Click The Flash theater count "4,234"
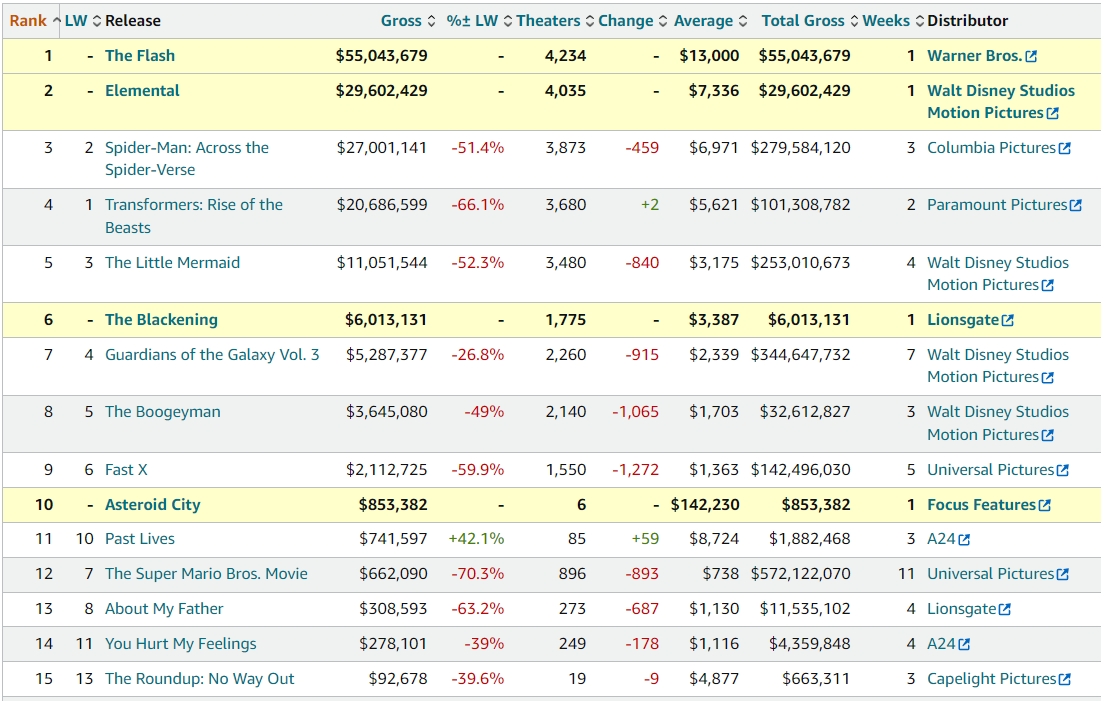 [x=565, y=56]
